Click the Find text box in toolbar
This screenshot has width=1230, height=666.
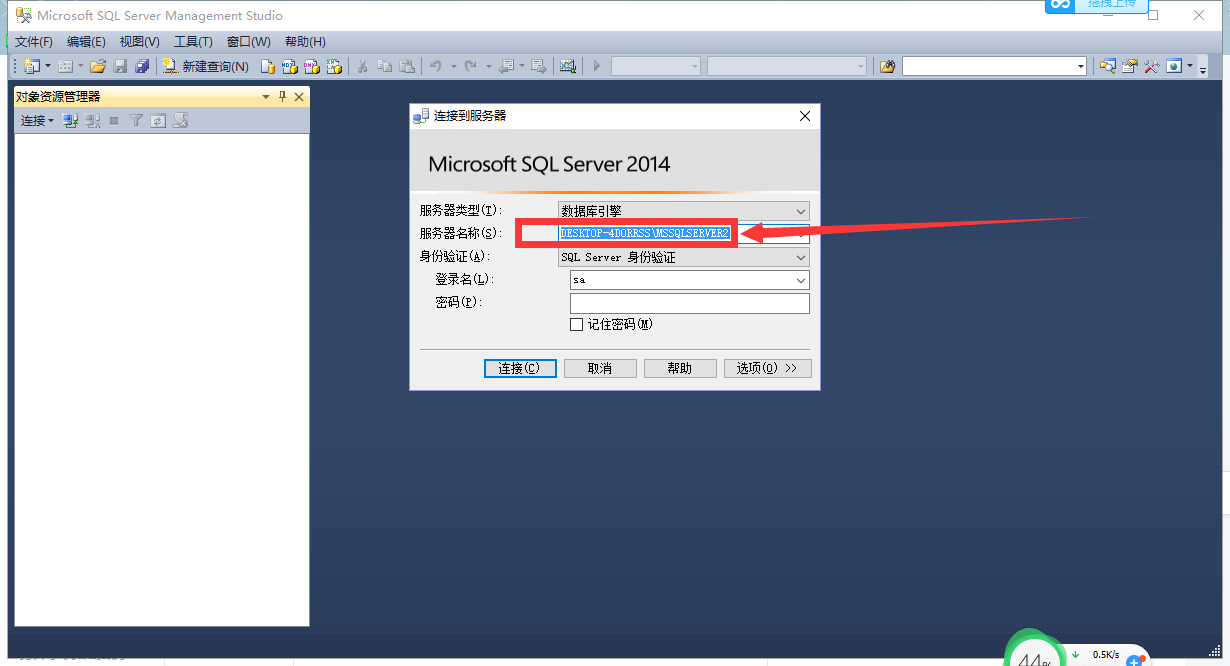point(988,66)
